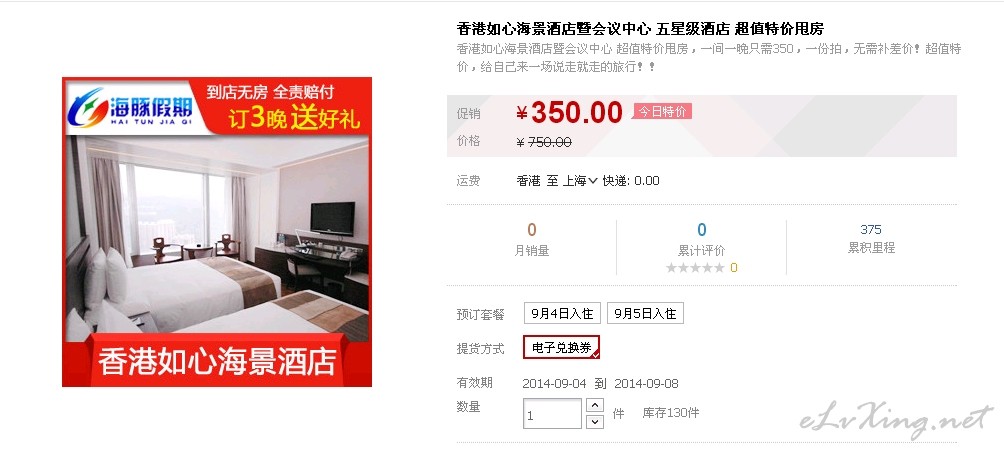Click the 累积里程 375 mileage value
1004x453 pixels.
[x=871, y=229]
